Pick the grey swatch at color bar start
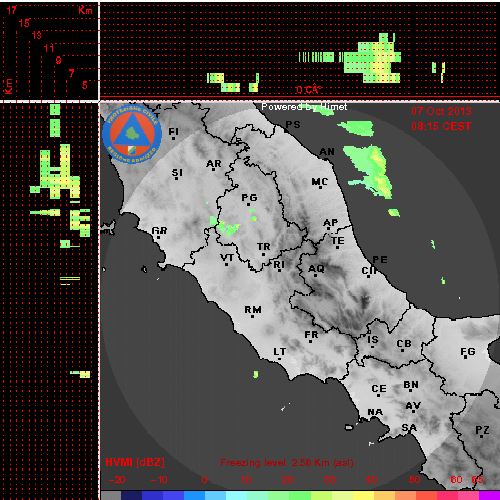500x500 pixels. coord(111,496)
